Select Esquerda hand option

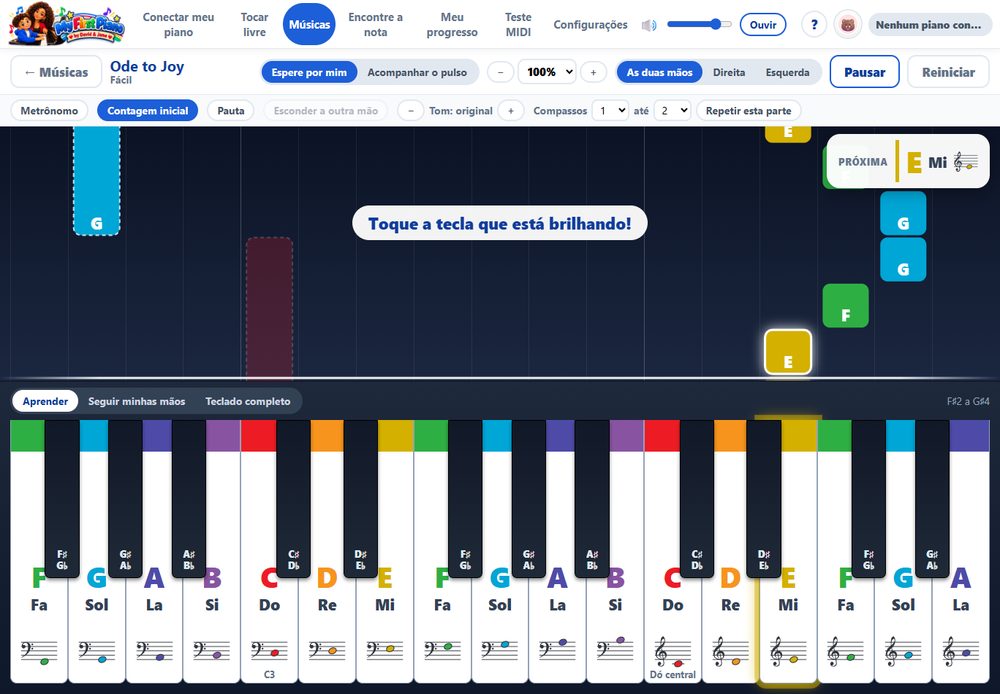(x=788, y=72)
